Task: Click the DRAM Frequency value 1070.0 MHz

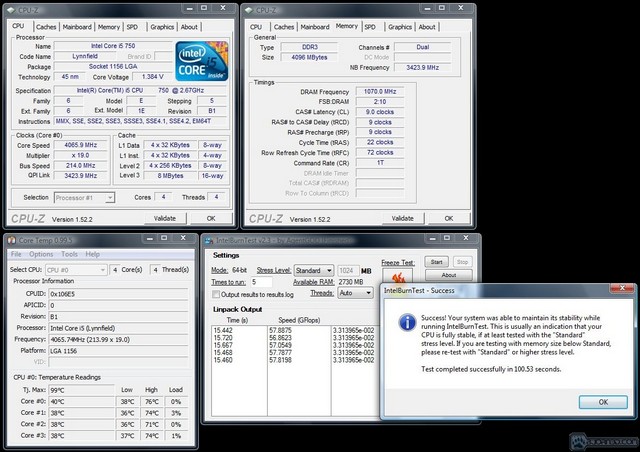Action: pos(380,91)
